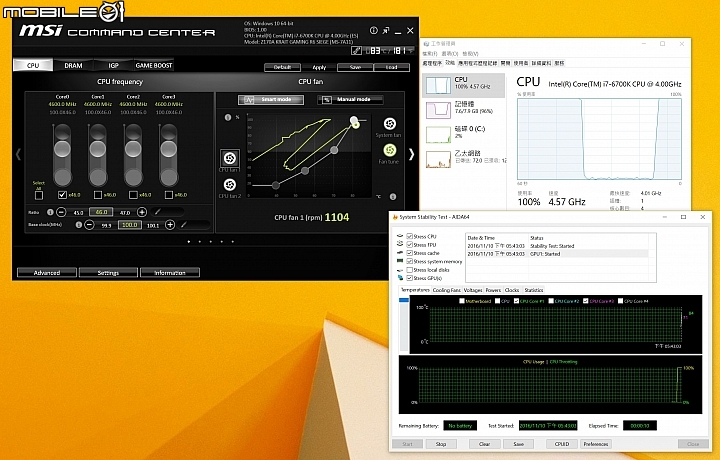Click the pencil icon next to temperature readout
Image resolution: width=720 pixels, height=460 pixels.
click(356, 50)
